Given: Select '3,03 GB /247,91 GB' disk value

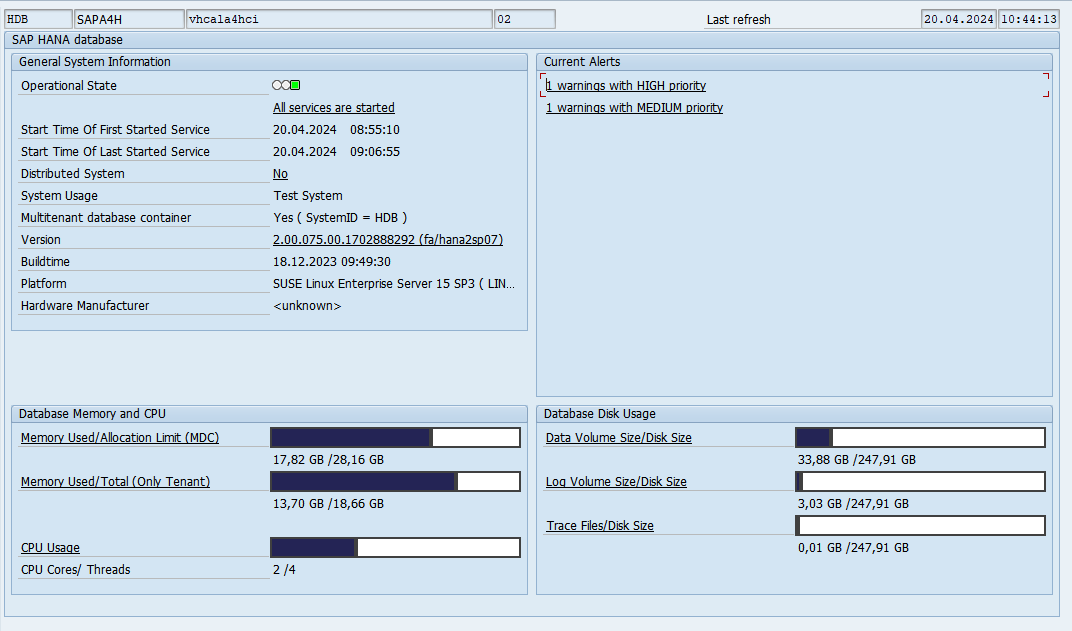Looking at the screenshot, I should pos(853,504).
